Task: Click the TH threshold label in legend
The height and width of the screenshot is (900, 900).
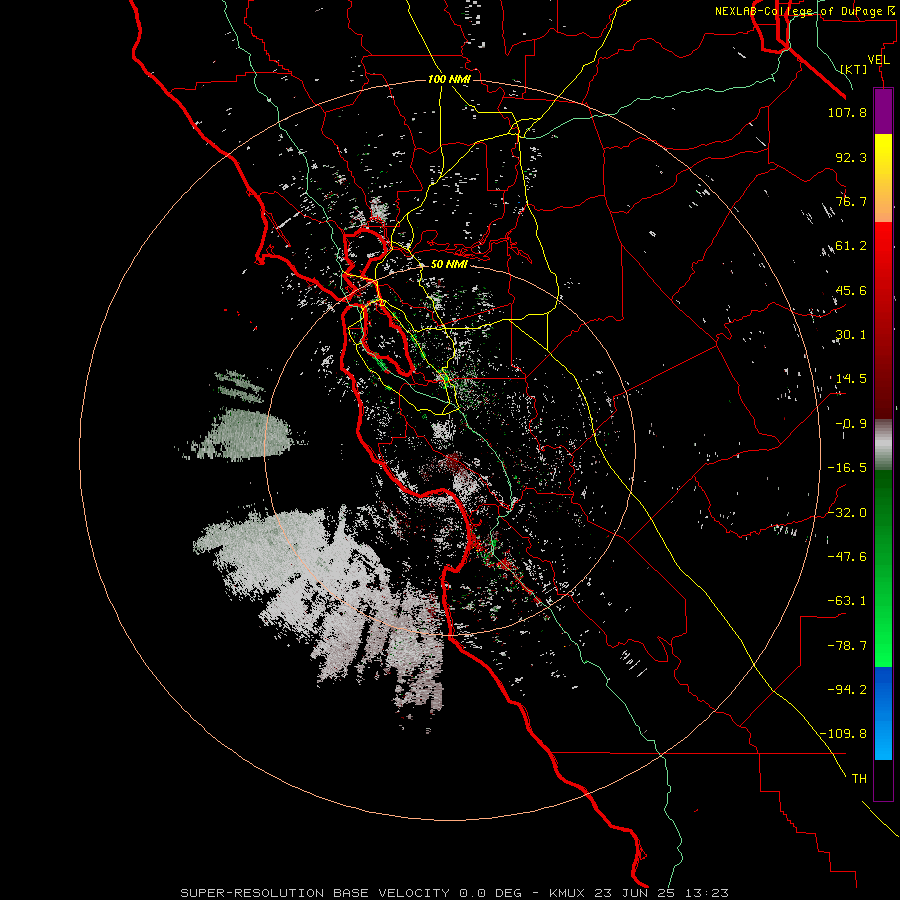Action: [859, 779]
